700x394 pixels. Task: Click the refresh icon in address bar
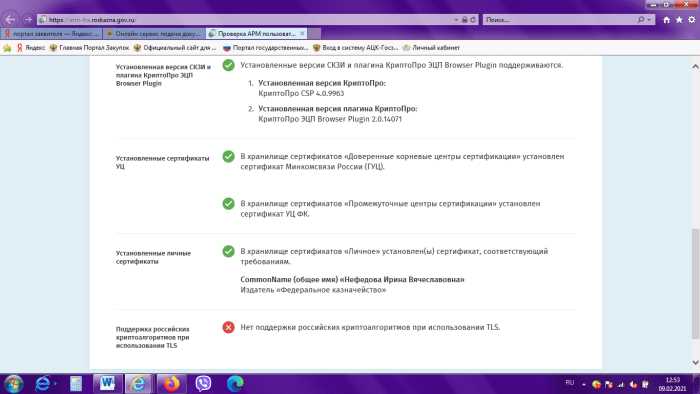[473, 20]
